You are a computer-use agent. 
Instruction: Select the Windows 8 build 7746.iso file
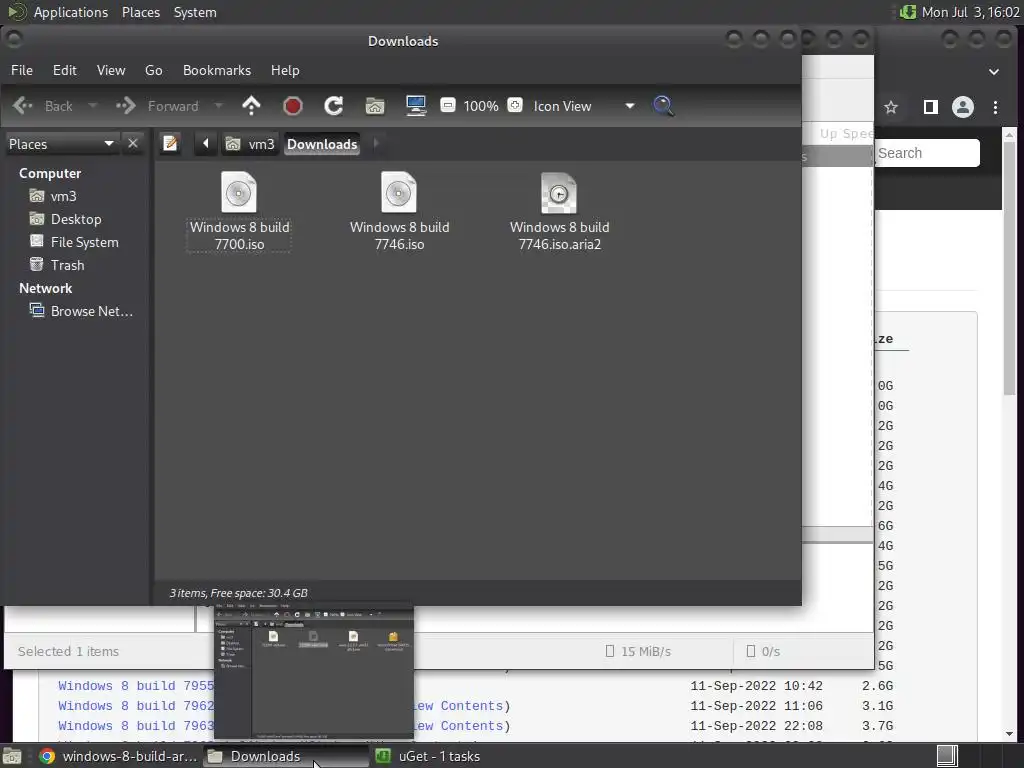coord(399,212)
